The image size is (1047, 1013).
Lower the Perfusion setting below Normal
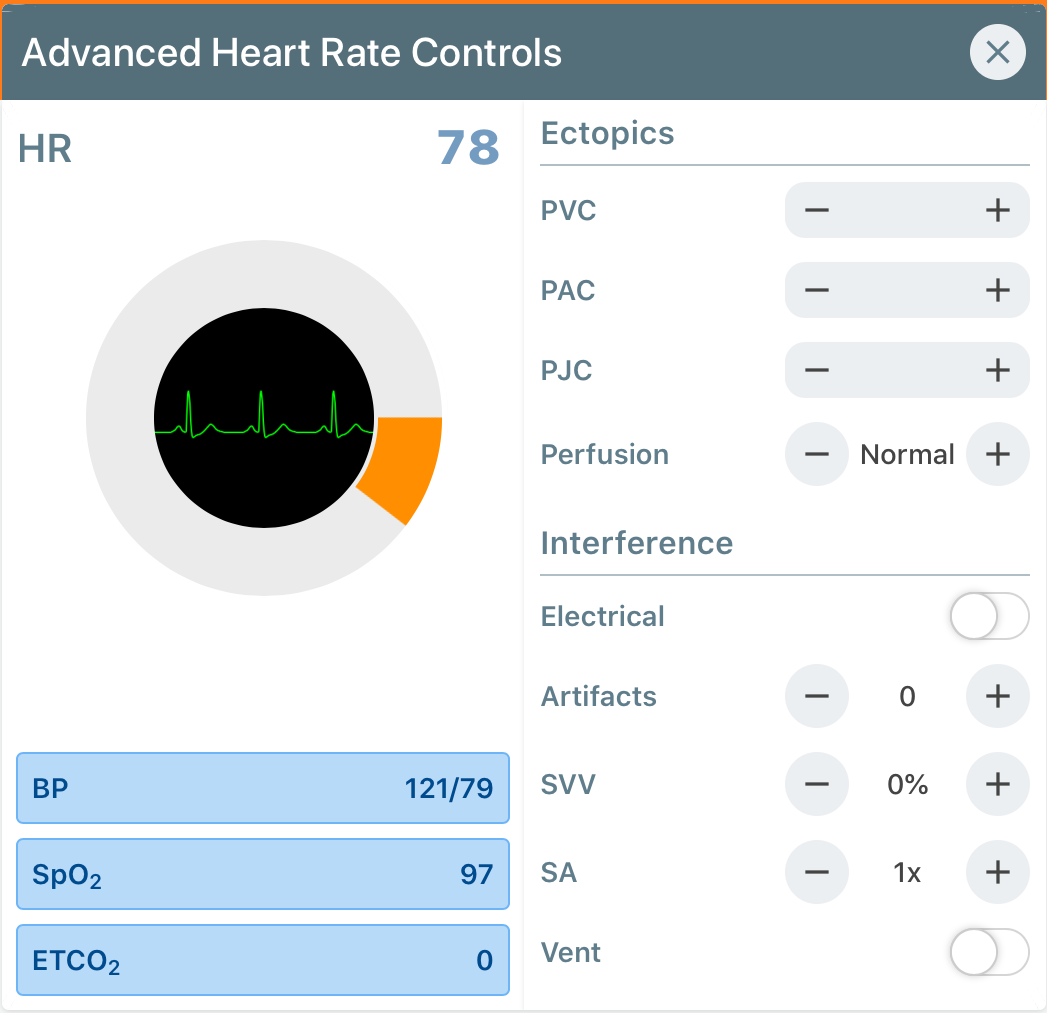[x=817, y=454]
